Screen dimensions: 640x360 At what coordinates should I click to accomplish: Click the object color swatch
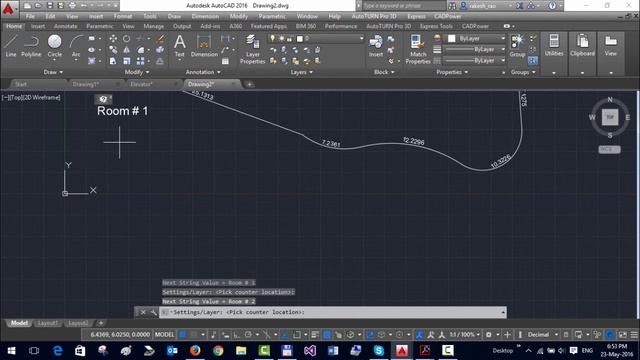coord(451,38)
